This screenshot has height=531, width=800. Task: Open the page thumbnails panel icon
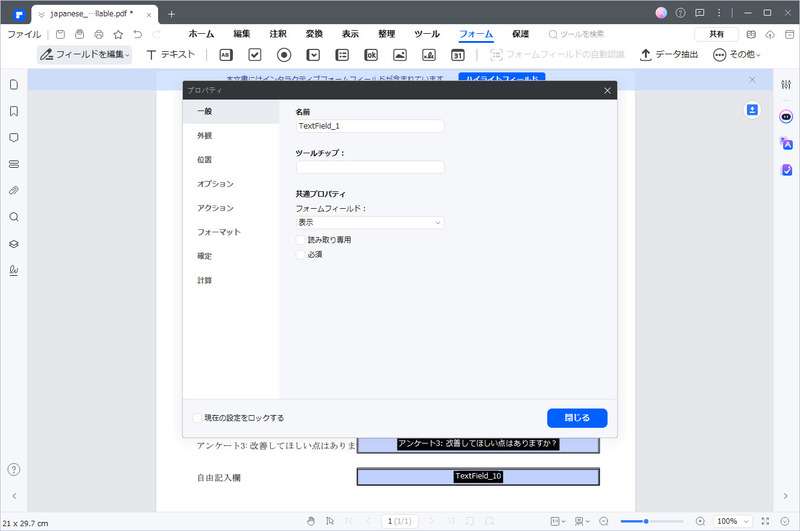point(14,84)
